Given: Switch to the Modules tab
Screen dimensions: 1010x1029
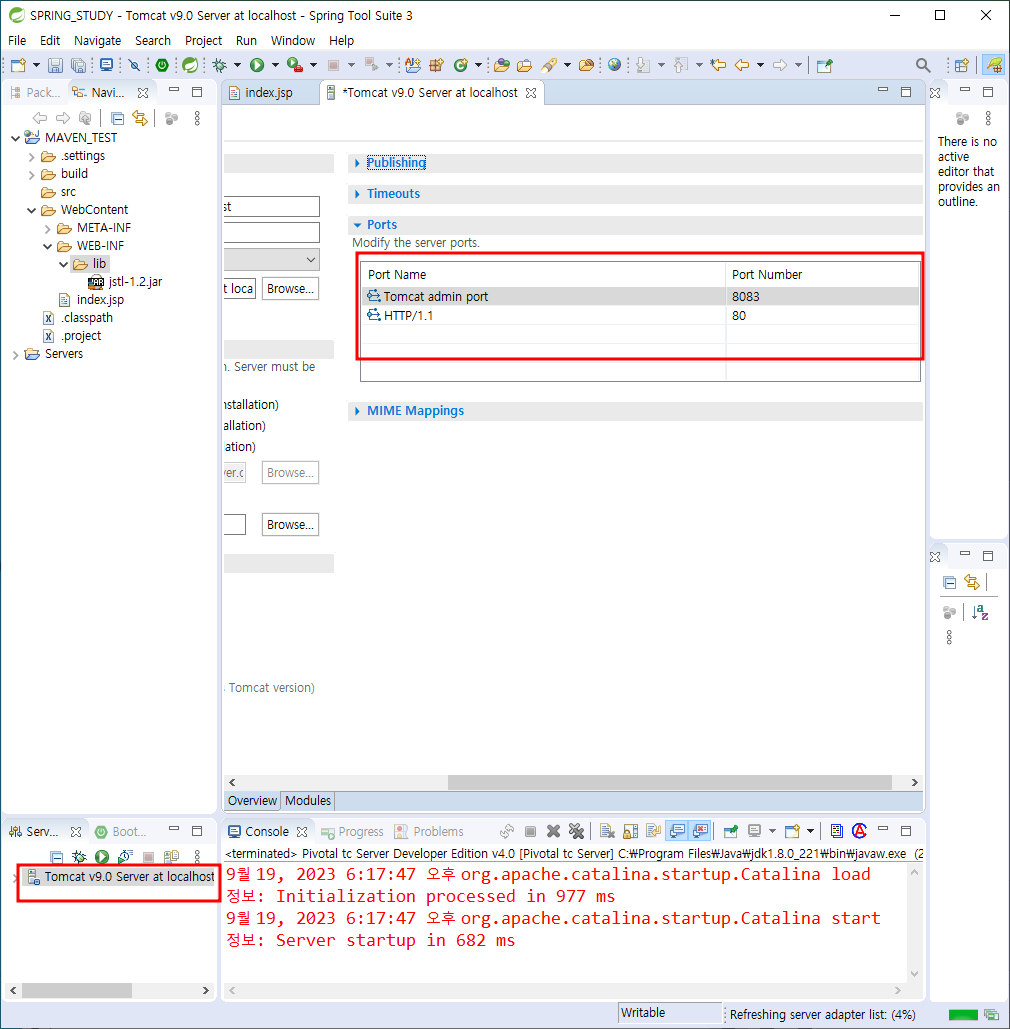Looking at the screenshot, I should 308,801.
